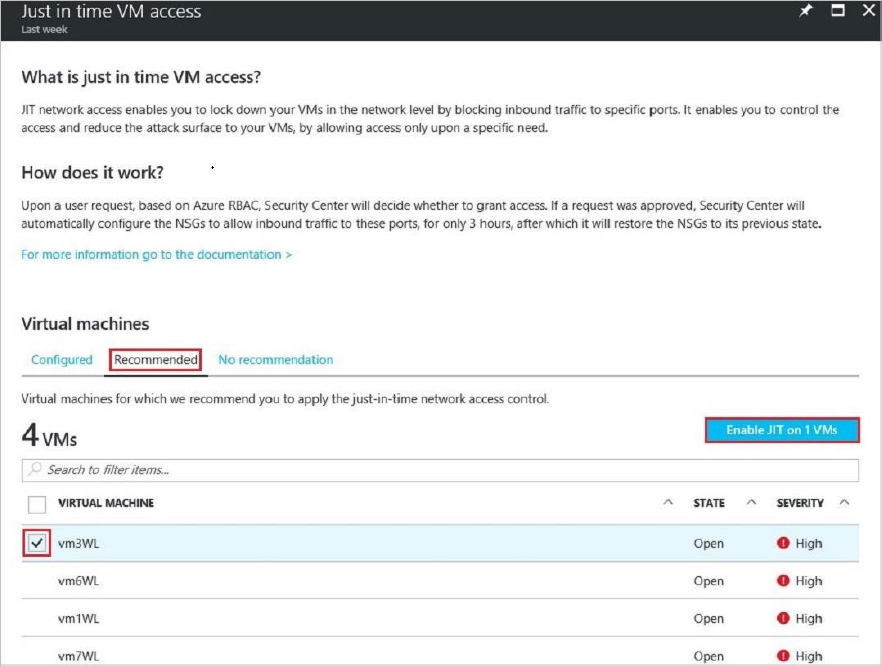Click High severity icon for vm1WL
882x666 pixels.
pos(783,618)
